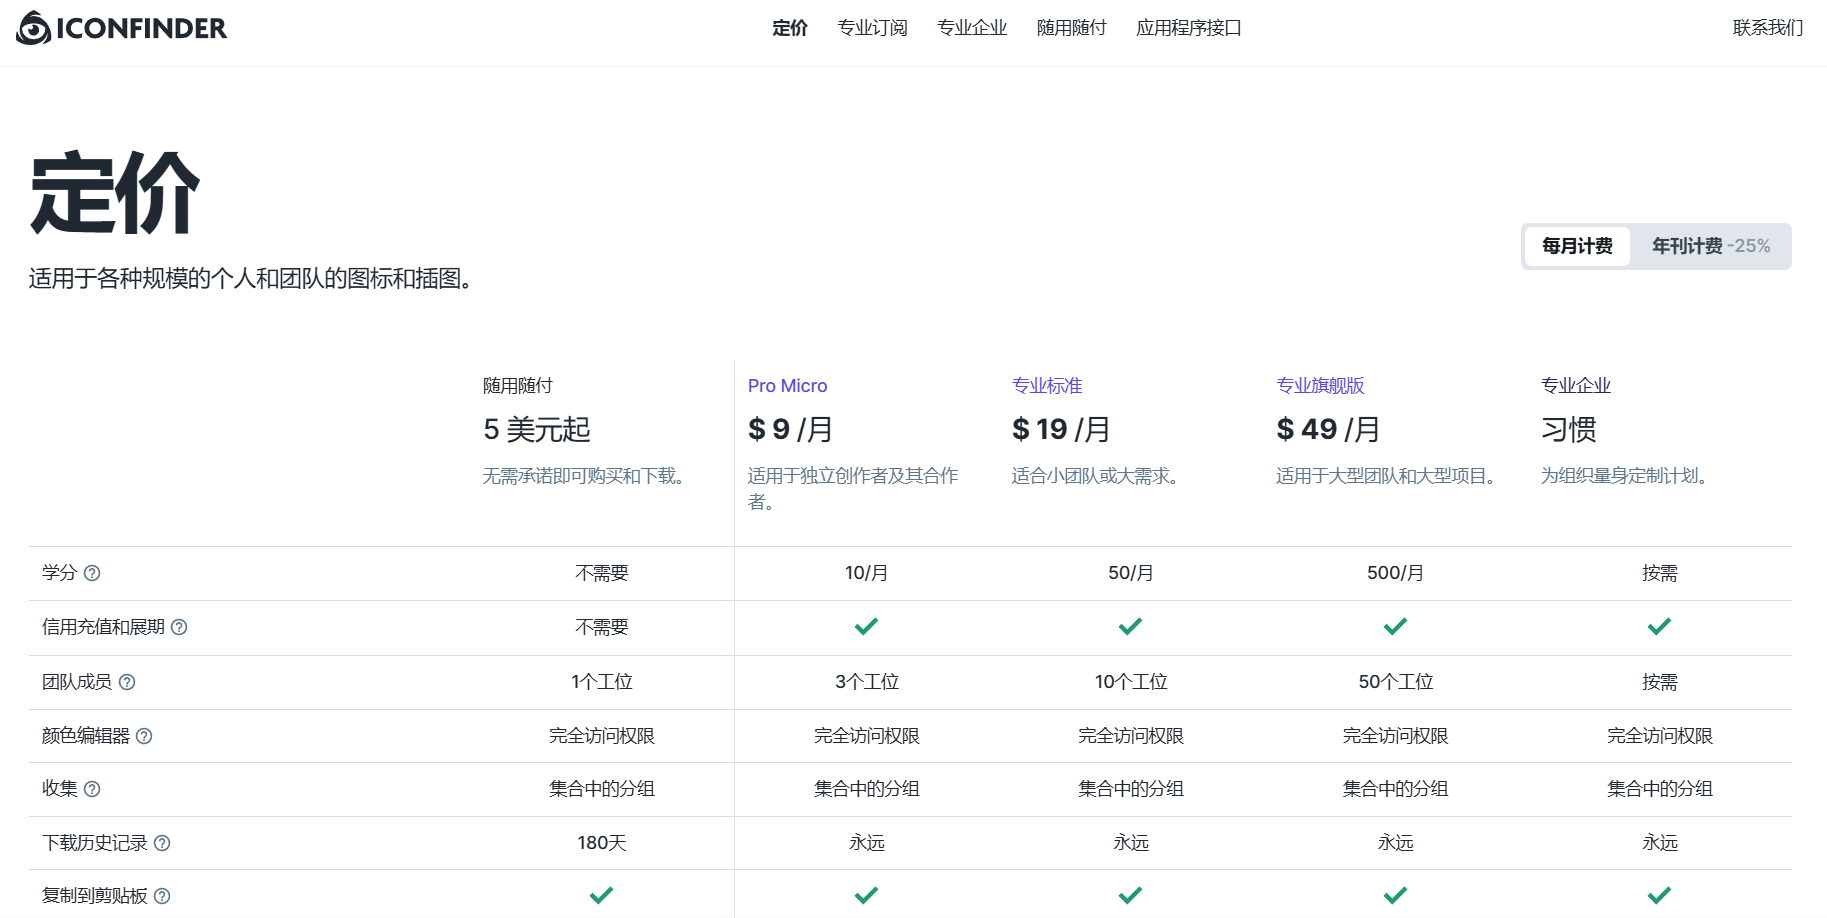Click 专业旗舰版 checkmark in 复制到剪贴板 row

pos(1395,895)
